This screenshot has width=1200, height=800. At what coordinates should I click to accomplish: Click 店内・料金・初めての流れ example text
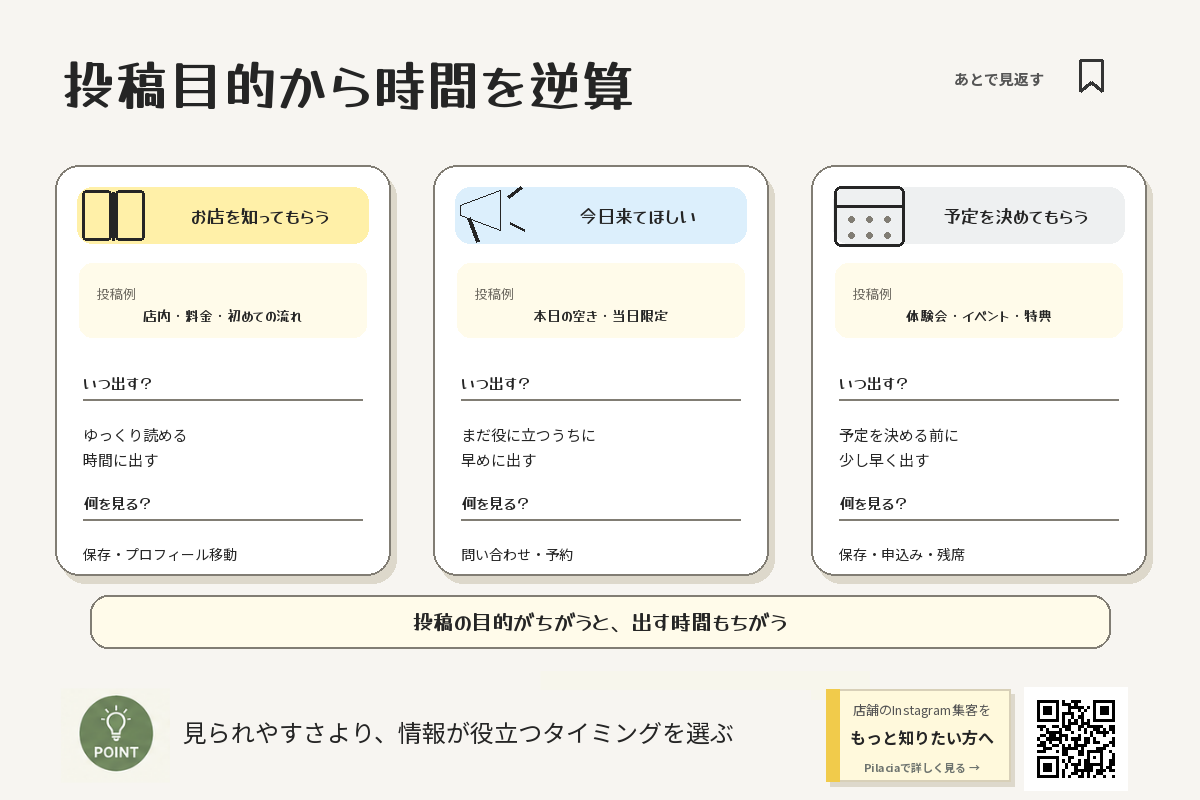tap(222, 316)
